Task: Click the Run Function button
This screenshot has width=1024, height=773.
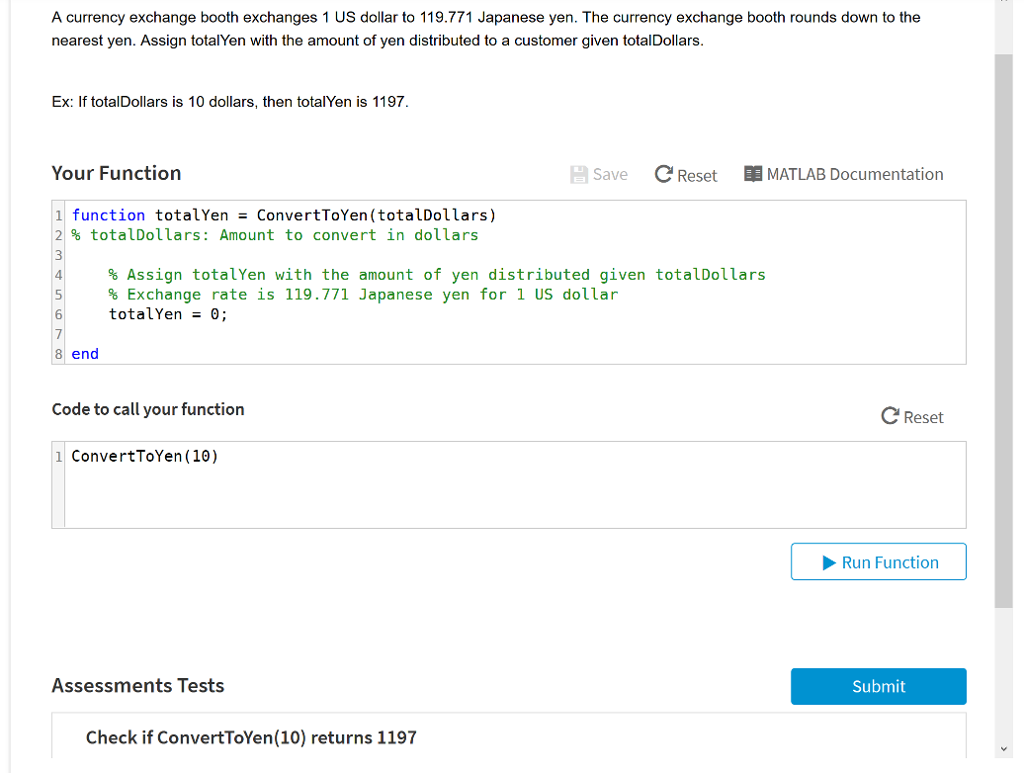Action: coord(878,561)
